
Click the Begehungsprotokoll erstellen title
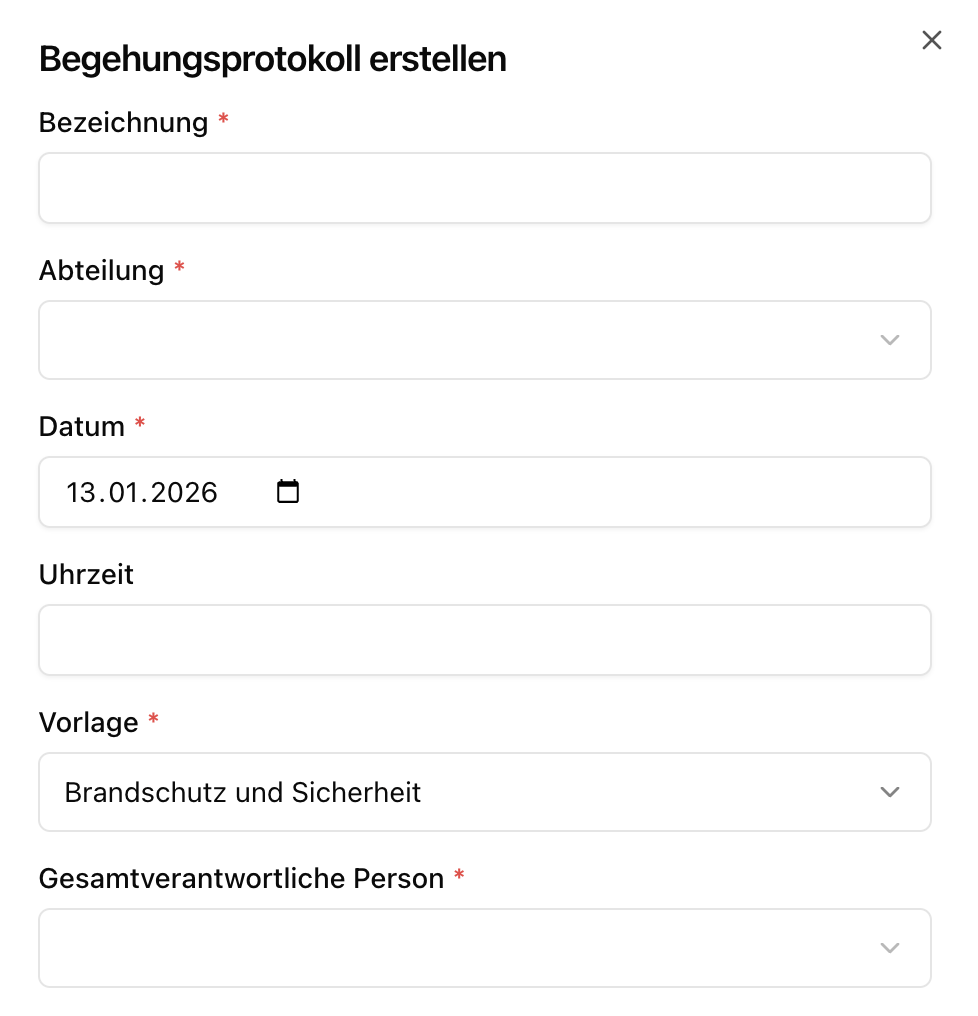pos(272,59)
